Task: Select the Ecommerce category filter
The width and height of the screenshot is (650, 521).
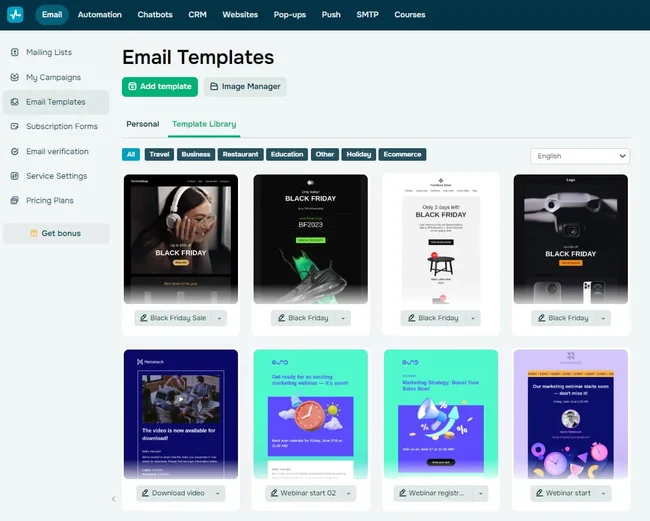Action: tap(402, 155)
